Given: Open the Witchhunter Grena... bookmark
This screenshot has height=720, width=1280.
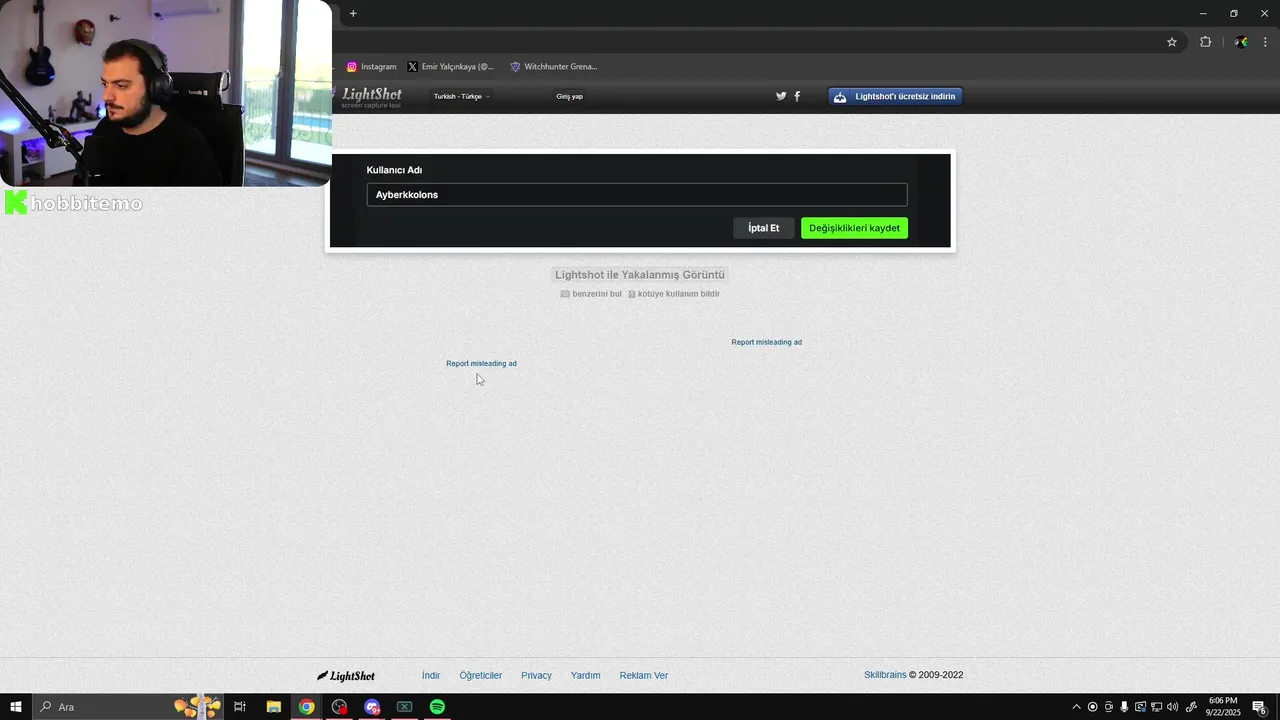Looking at the screenshot, I should [x=553, y=67].
